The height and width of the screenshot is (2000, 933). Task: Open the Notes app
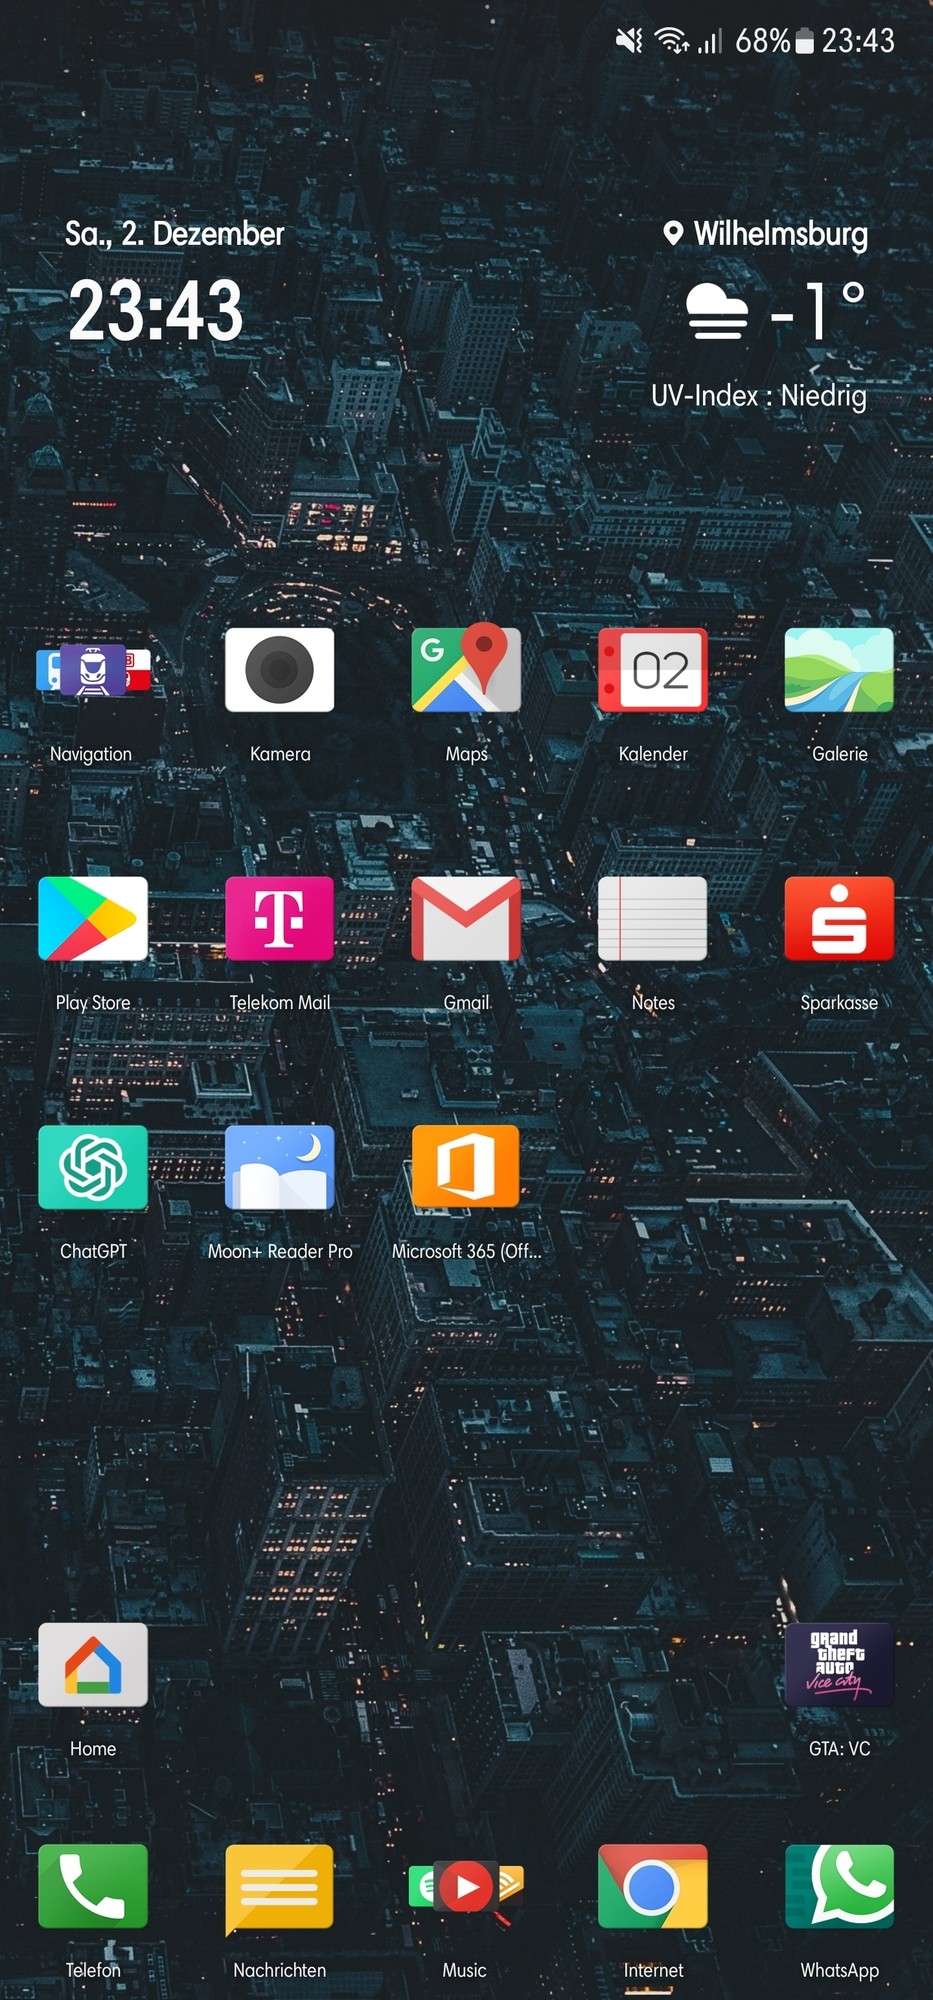653,919
